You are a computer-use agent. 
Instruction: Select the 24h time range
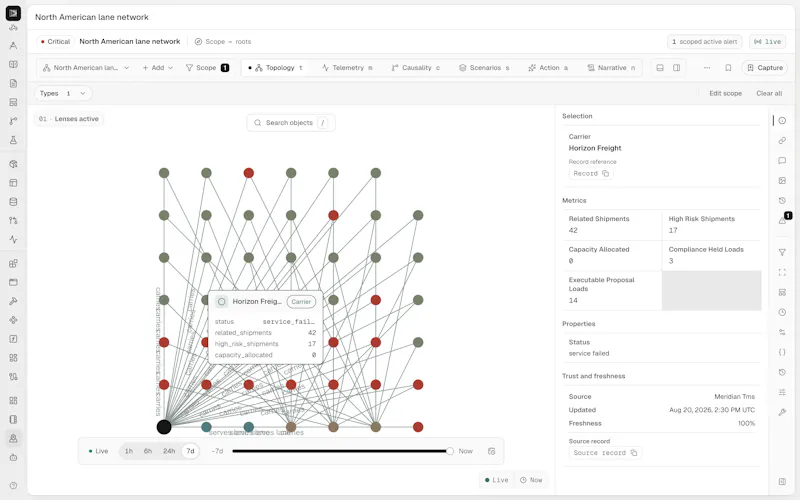(169, 451)
